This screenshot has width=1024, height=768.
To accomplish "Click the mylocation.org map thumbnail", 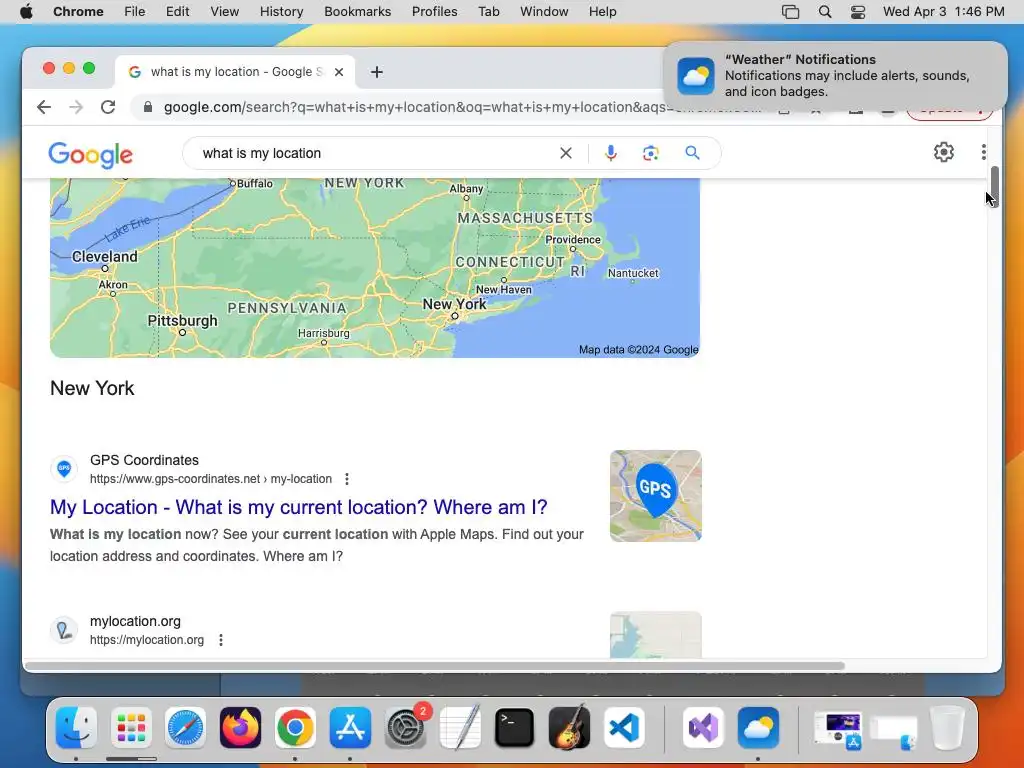I will [656, 635].
